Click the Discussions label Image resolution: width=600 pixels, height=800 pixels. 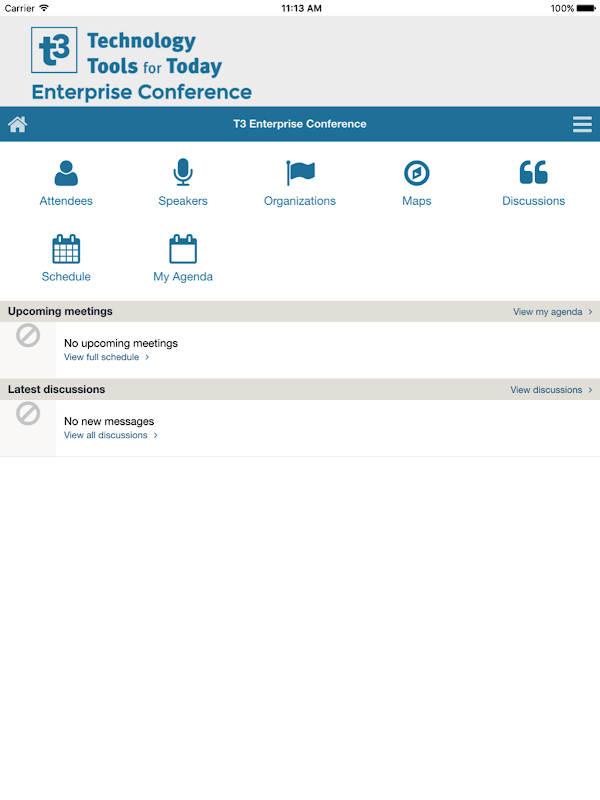534,201
